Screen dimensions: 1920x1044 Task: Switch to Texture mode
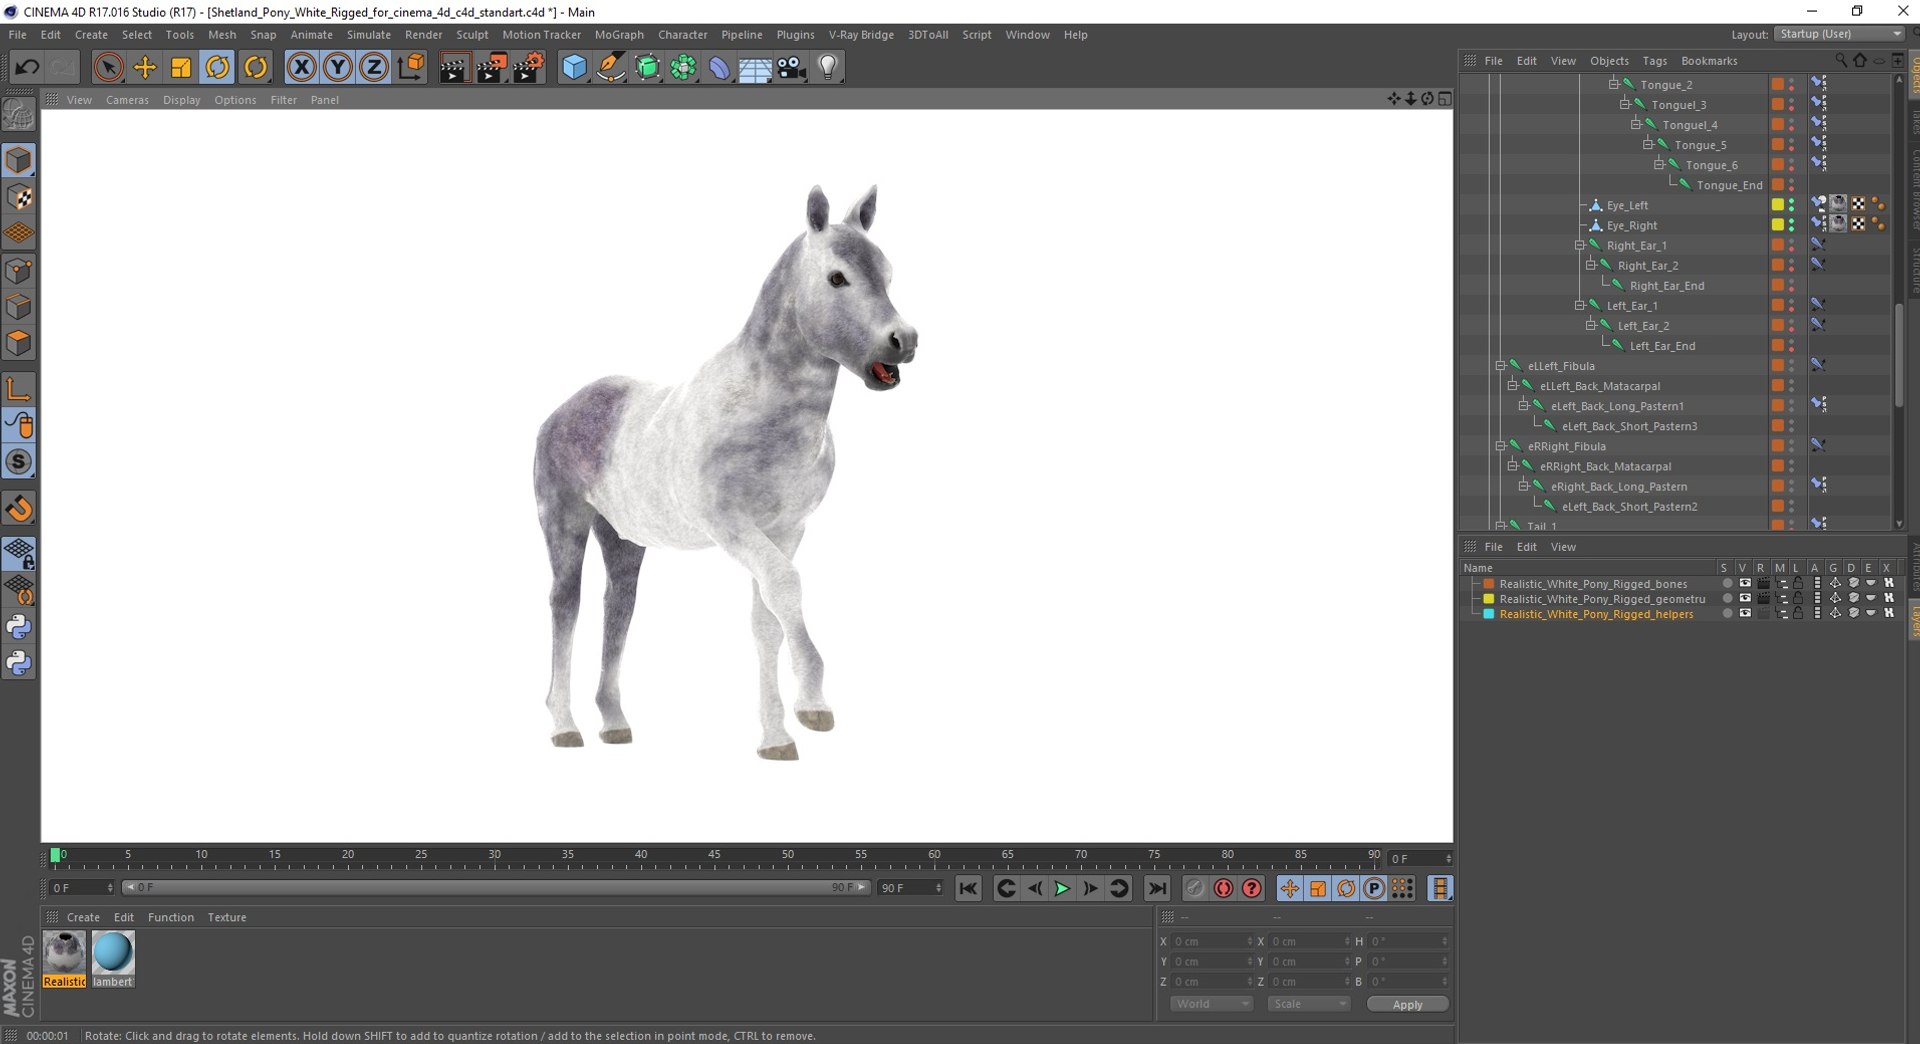19,197
